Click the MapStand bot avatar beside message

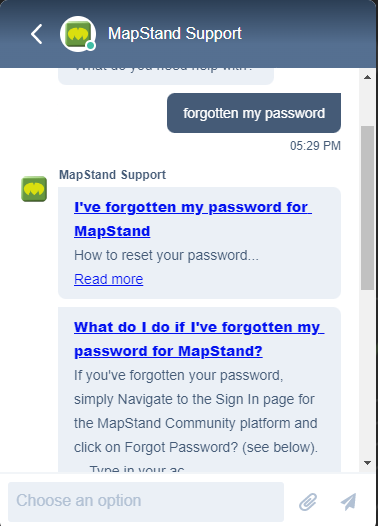coord(34,189)
